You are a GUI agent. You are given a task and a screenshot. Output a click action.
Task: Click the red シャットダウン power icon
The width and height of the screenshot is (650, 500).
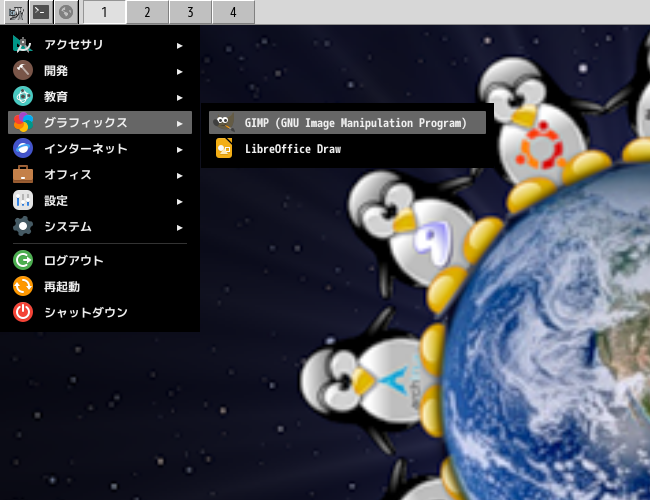pos(23,312)
